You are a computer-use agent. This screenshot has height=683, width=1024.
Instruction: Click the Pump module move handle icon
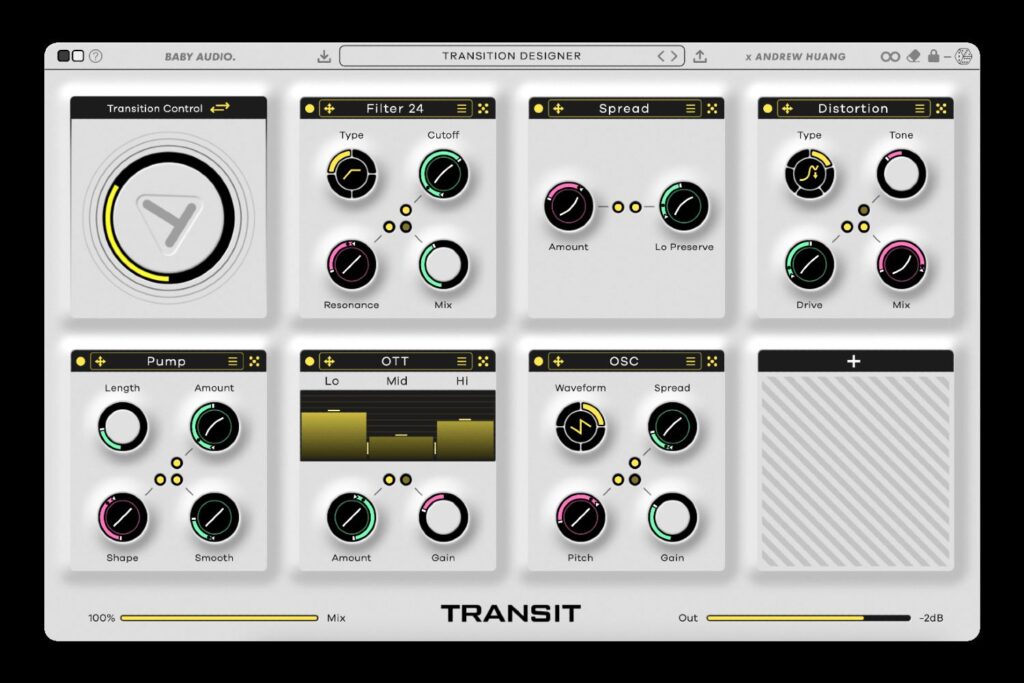click(x=100, y=361)
